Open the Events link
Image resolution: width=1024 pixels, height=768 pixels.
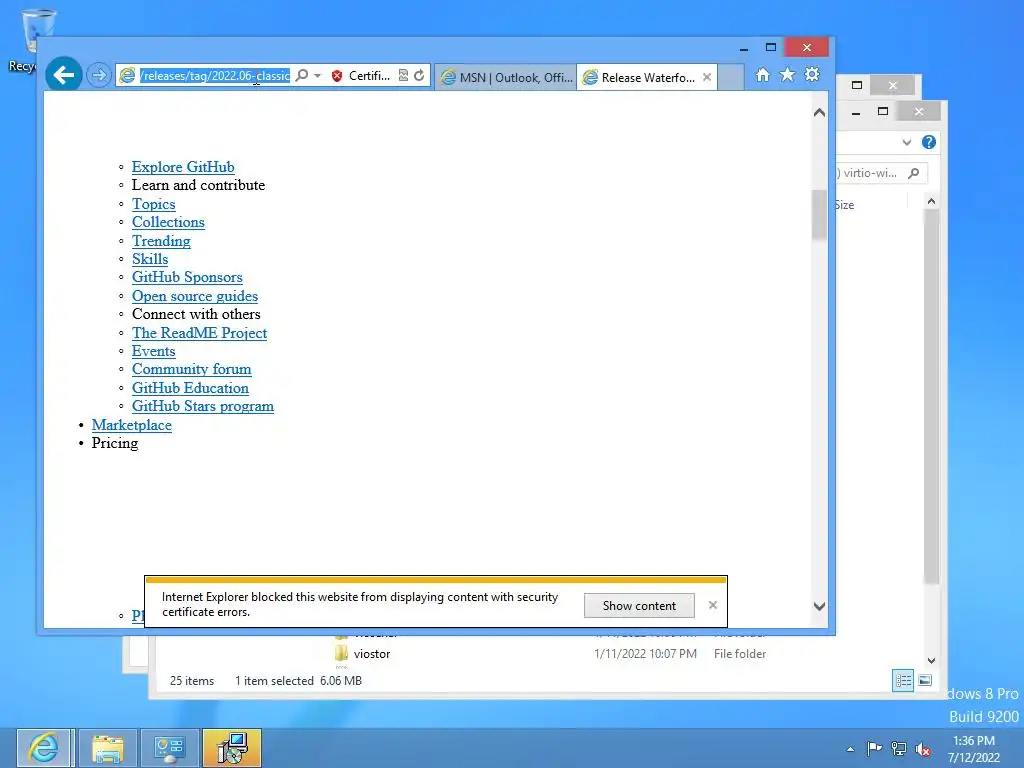153,351
